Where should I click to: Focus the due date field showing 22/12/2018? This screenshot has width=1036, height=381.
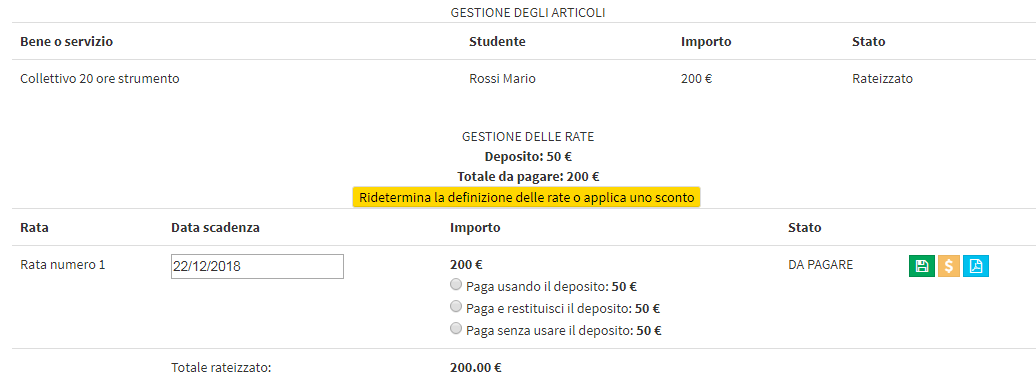click(257, 267)
